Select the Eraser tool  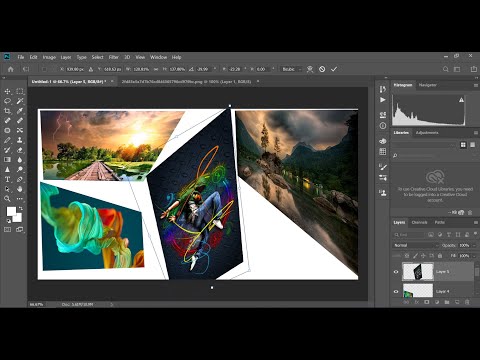point(20,150)
